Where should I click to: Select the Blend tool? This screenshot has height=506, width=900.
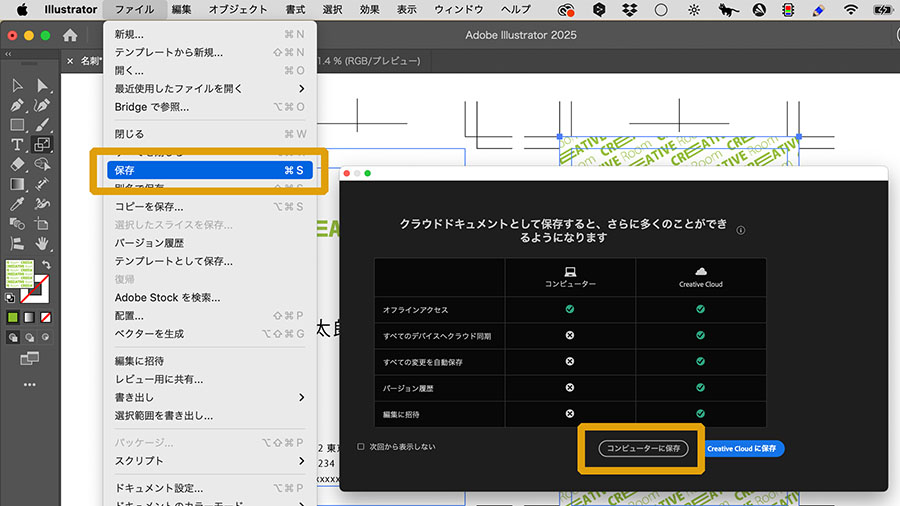point(17,224)
